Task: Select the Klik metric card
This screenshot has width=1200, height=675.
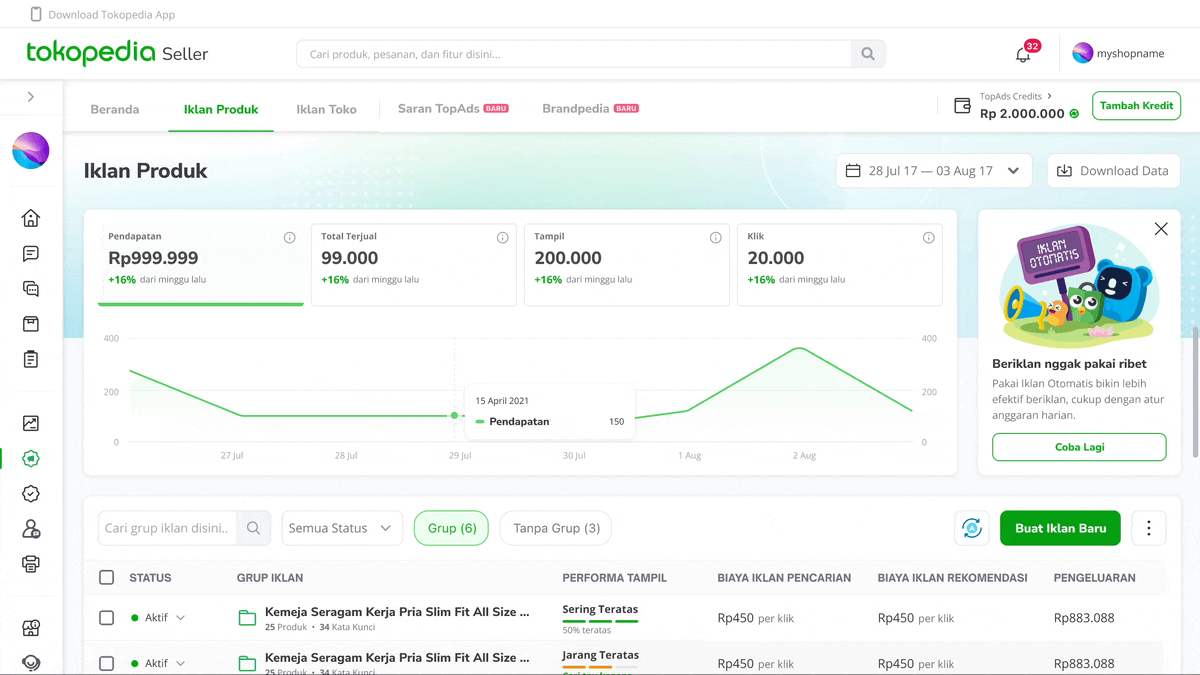Action: pyautogui.click(x=840, y=264)
